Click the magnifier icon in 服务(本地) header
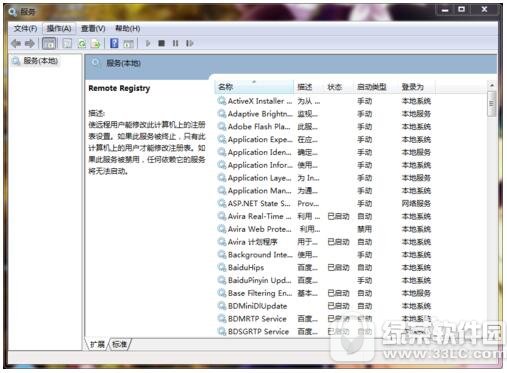 click(96, 63)
